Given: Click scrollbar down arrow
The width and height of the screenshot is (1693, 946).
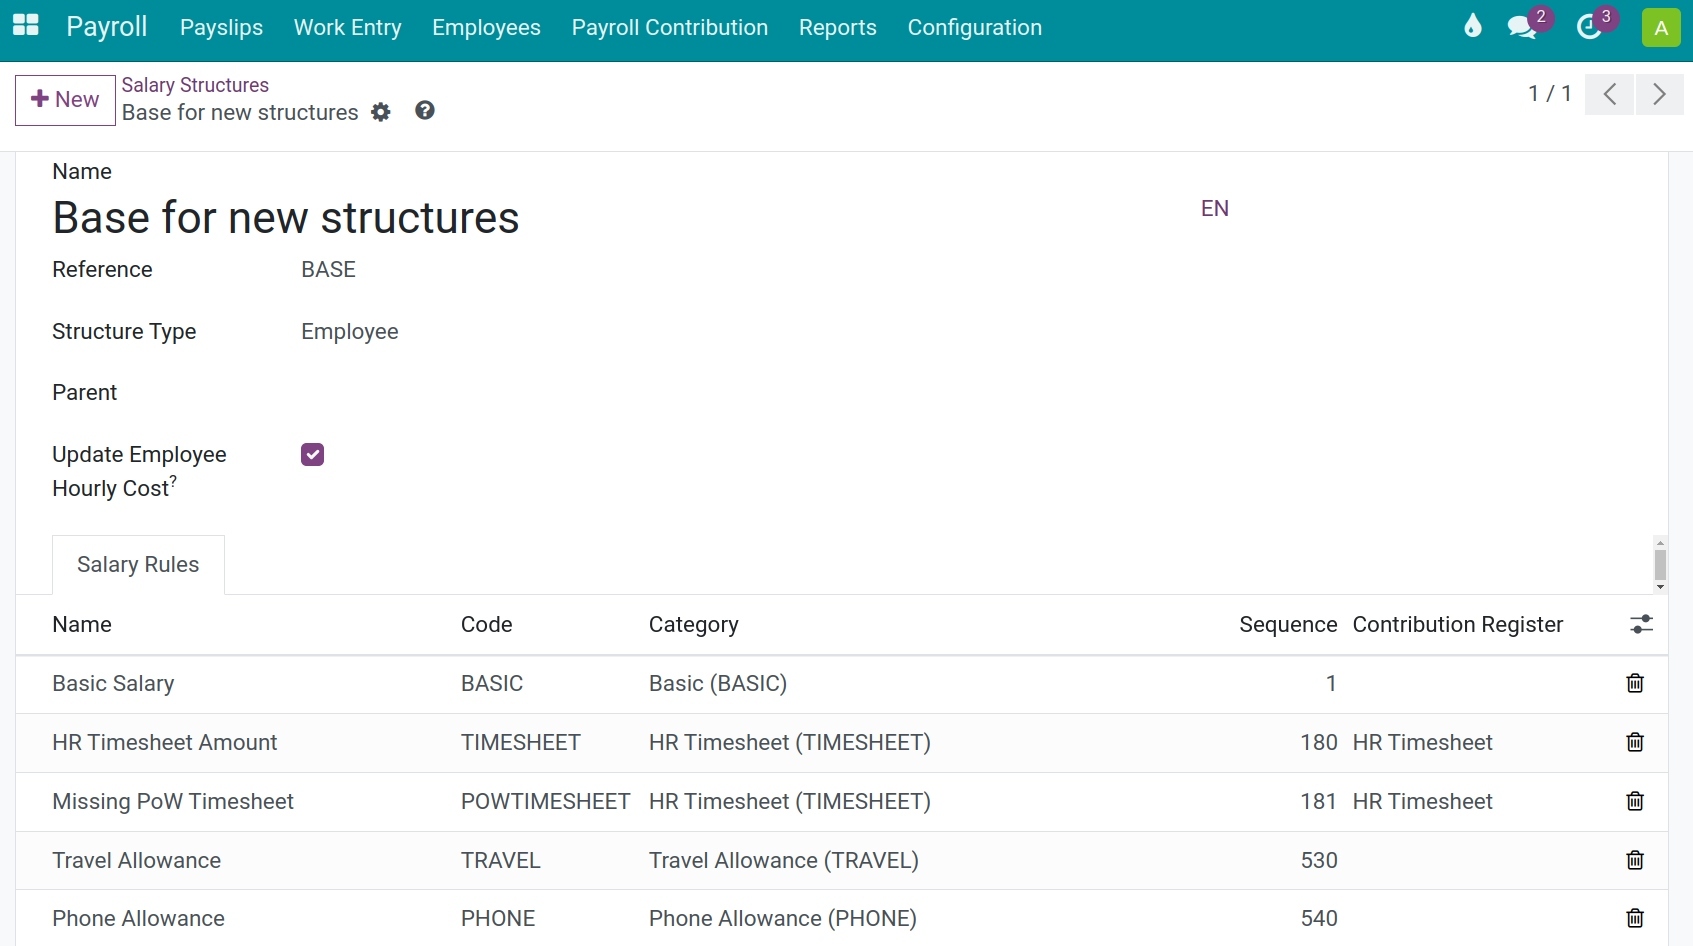Looking at the screenshot, I should pyautogui.click(x=1660, y=587).
